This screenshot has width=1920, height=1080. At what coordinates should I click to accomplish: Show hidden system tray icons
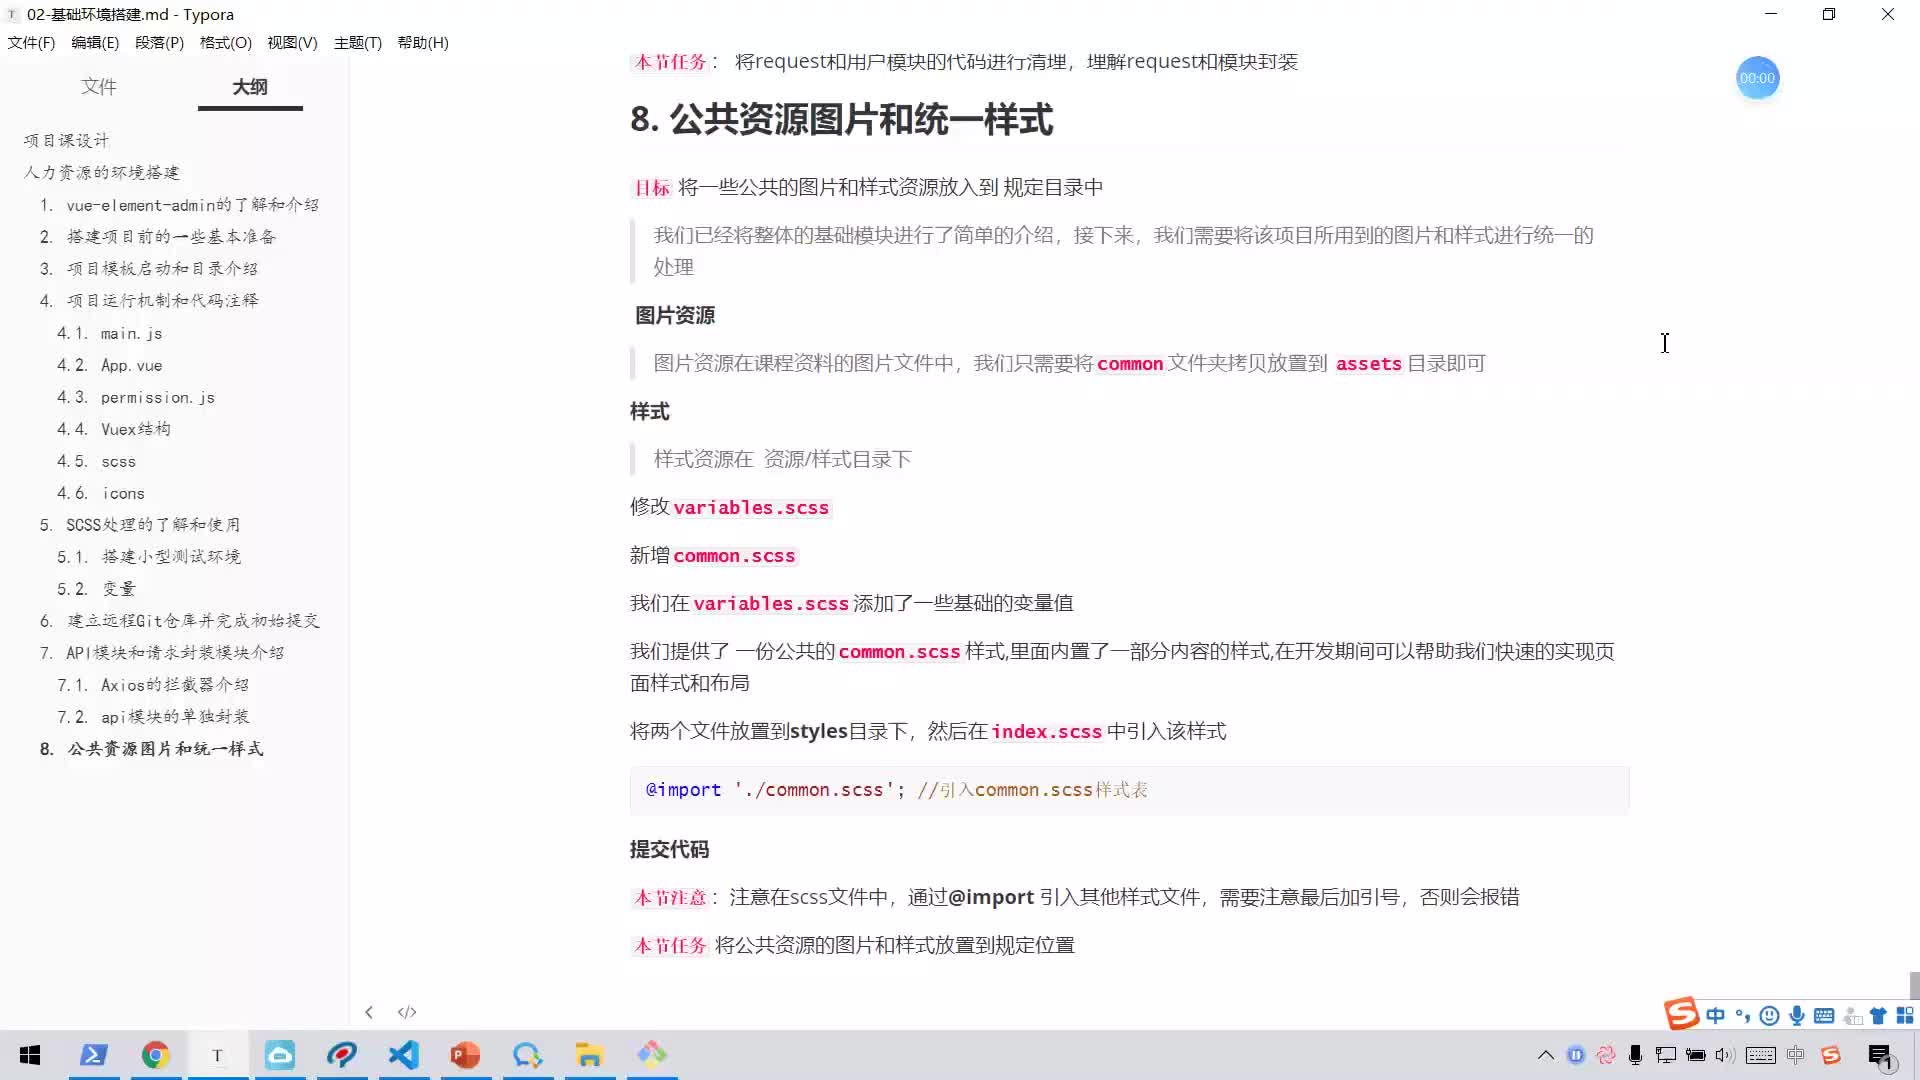coord(1545,1055)
